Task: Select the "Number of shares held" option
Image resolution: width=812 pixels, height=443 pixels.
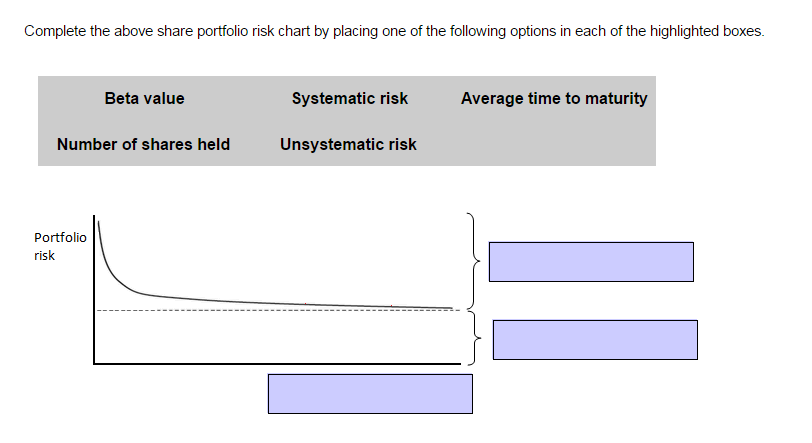Action: 143,144
